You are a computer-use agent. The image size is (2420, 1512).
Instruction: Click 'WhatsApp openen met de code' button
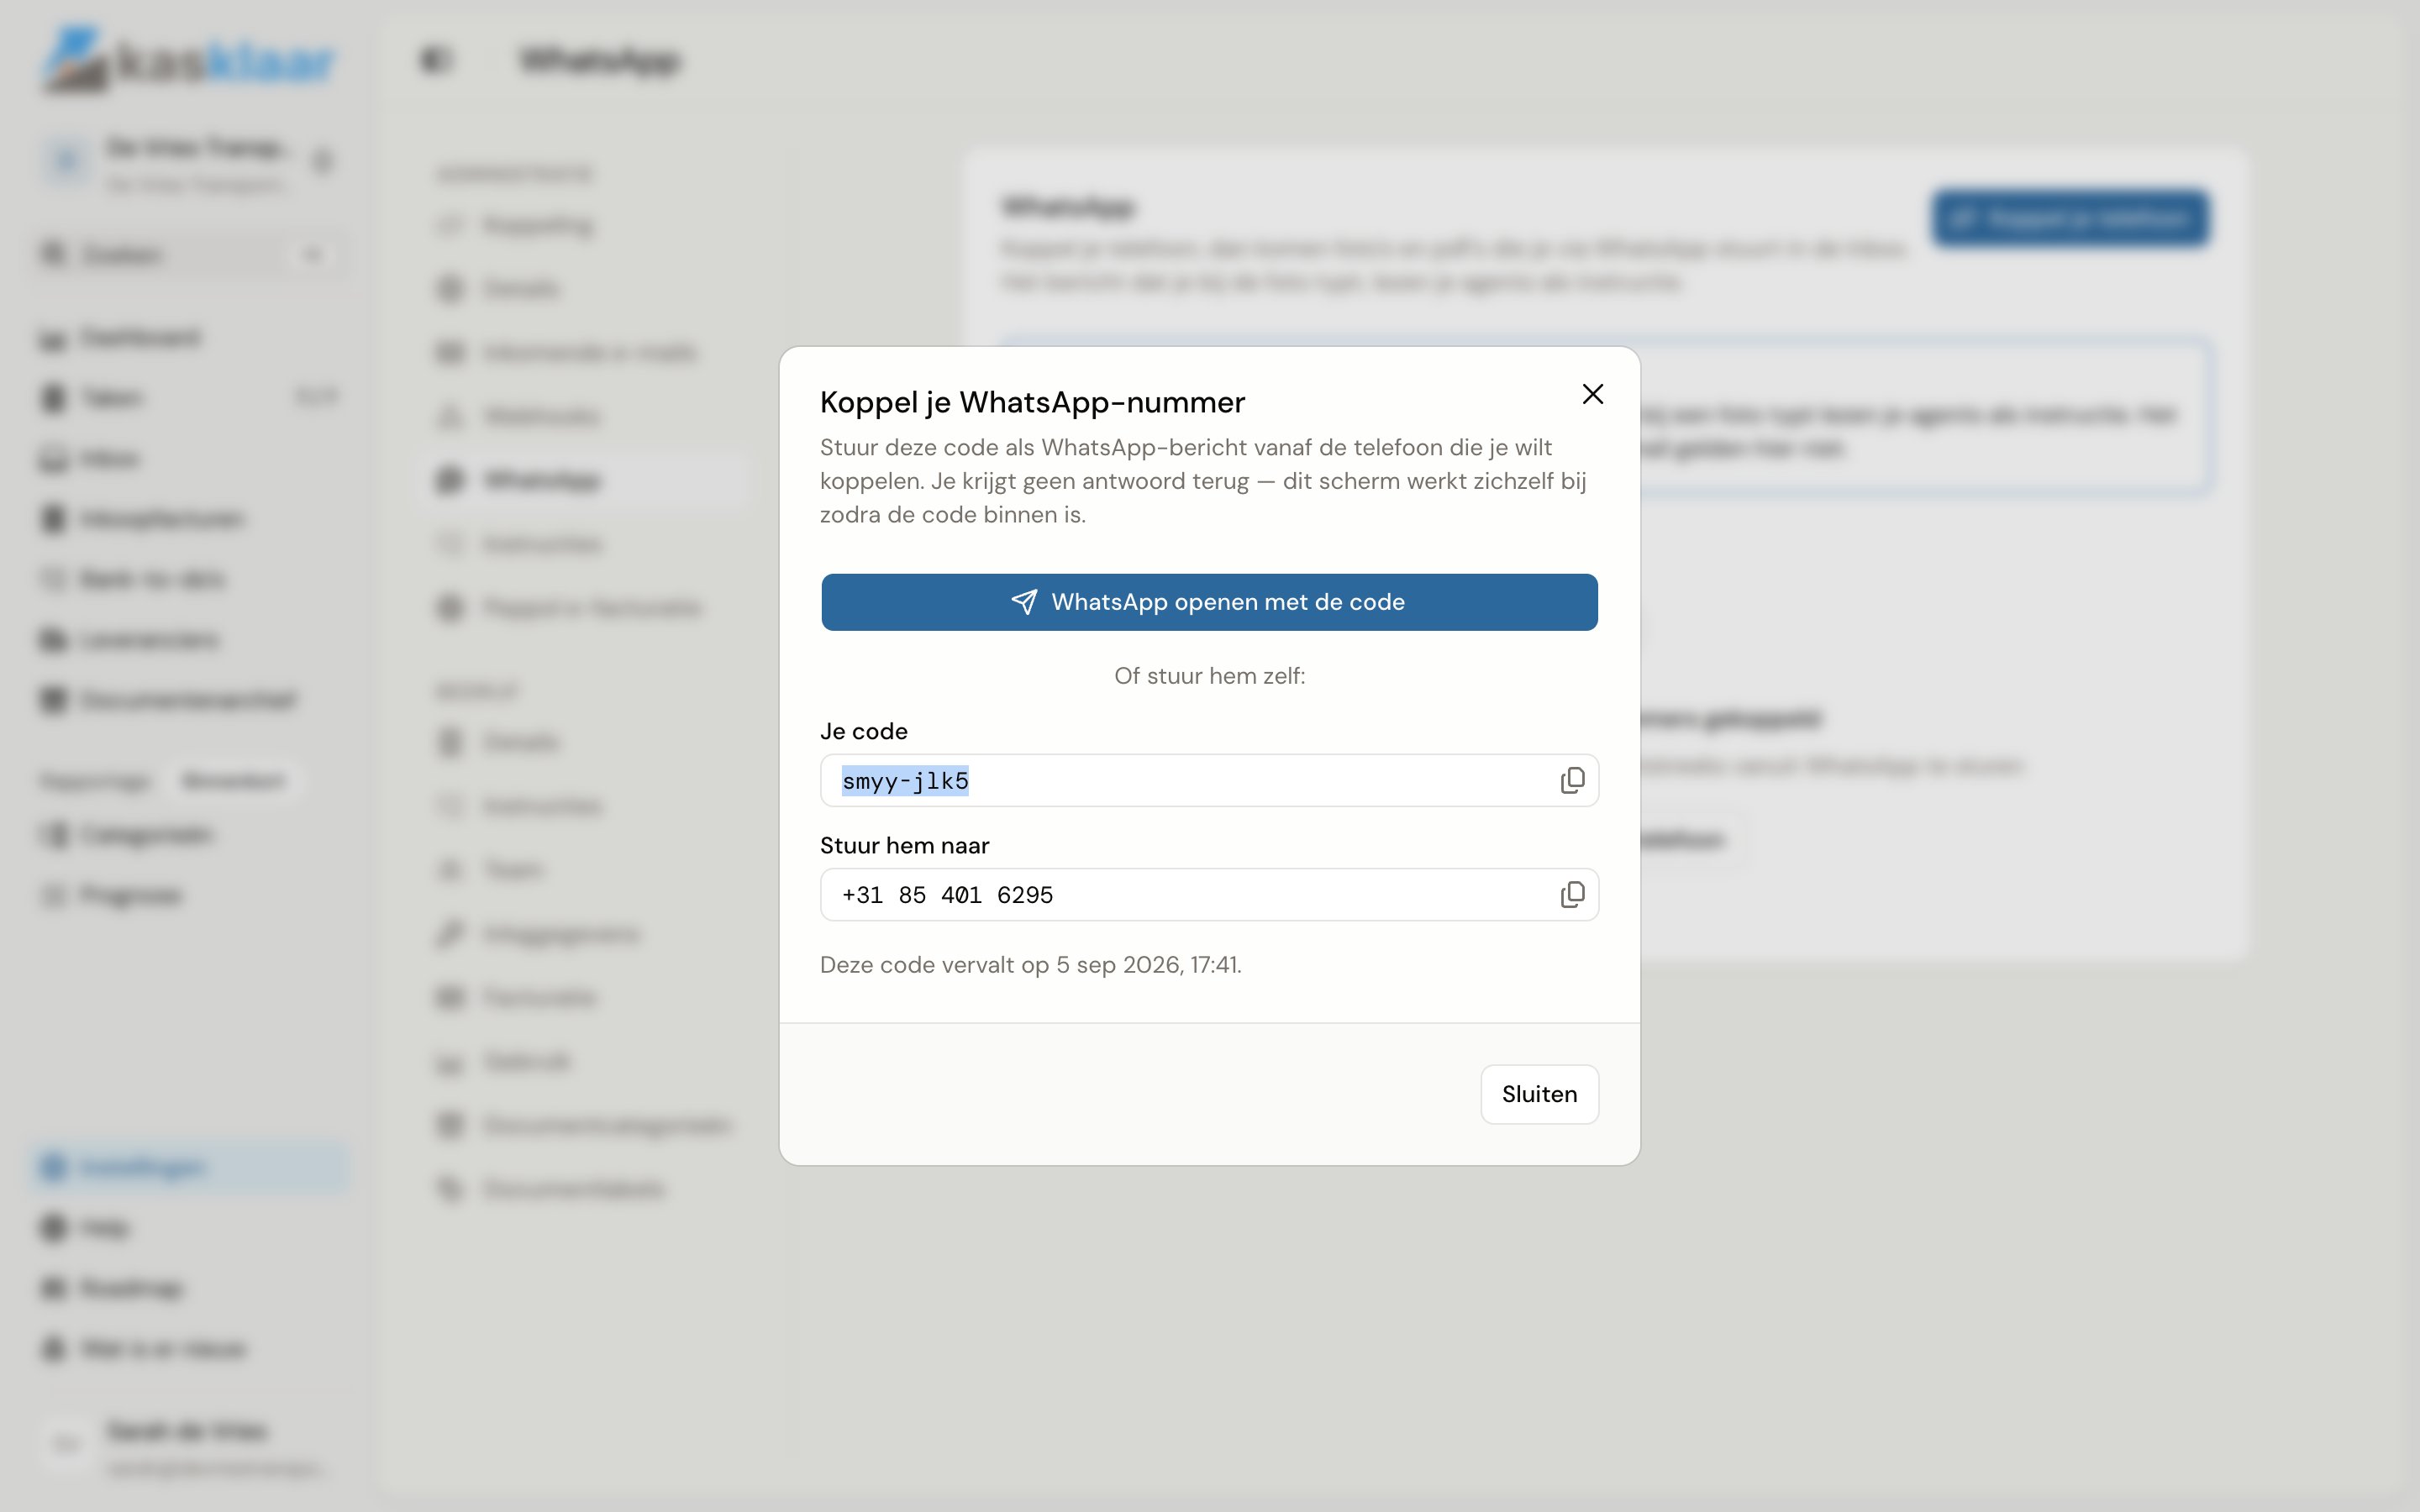click(1209, 602)
